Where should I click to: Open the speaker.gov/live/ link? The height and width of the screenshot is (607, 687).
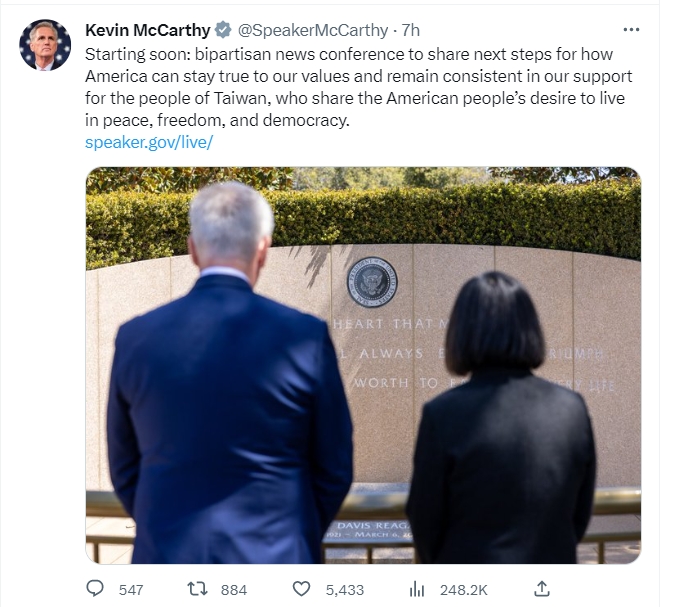point(149,142)
